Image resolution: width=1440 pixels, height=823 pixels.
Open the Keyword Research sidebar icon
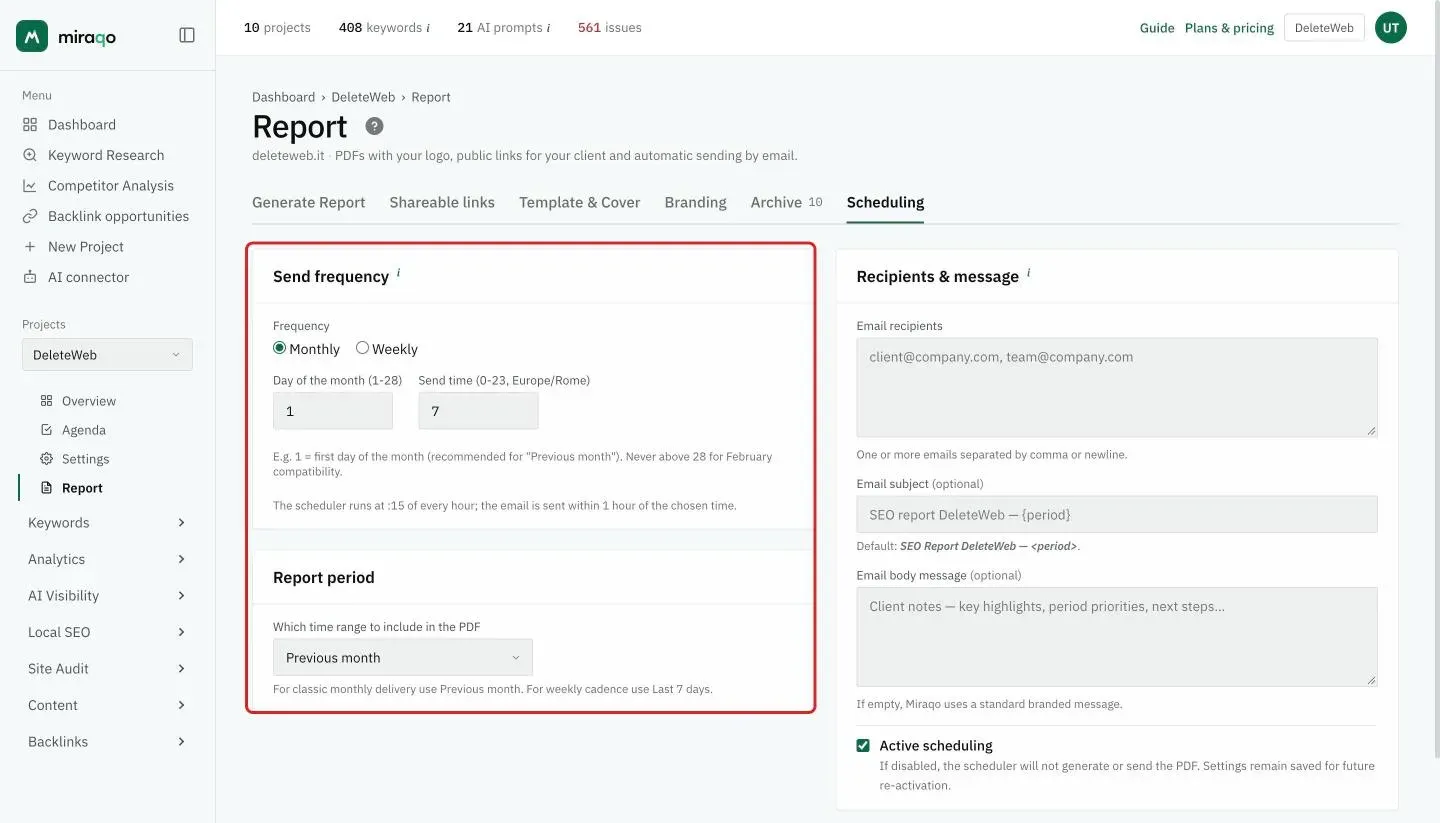30,155
